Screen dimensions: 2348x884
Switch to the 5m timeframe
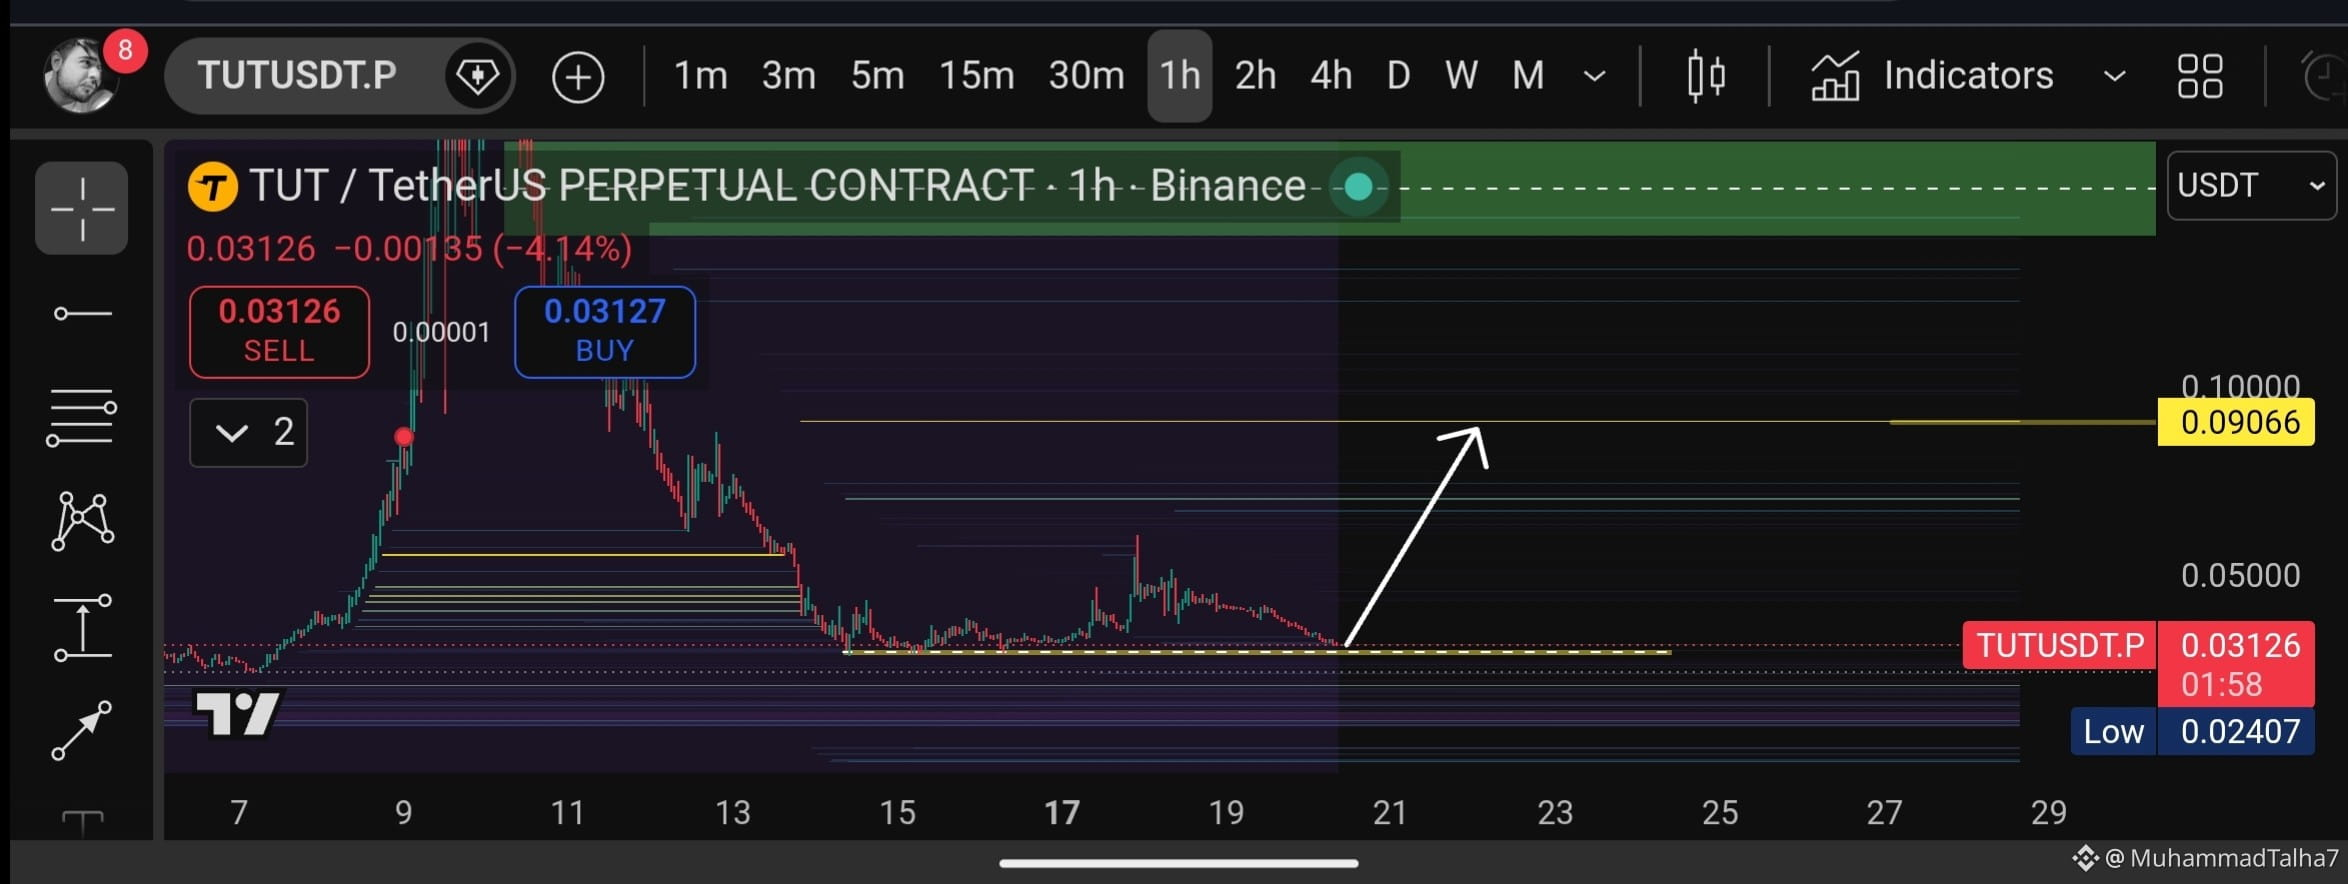[877, 75]
